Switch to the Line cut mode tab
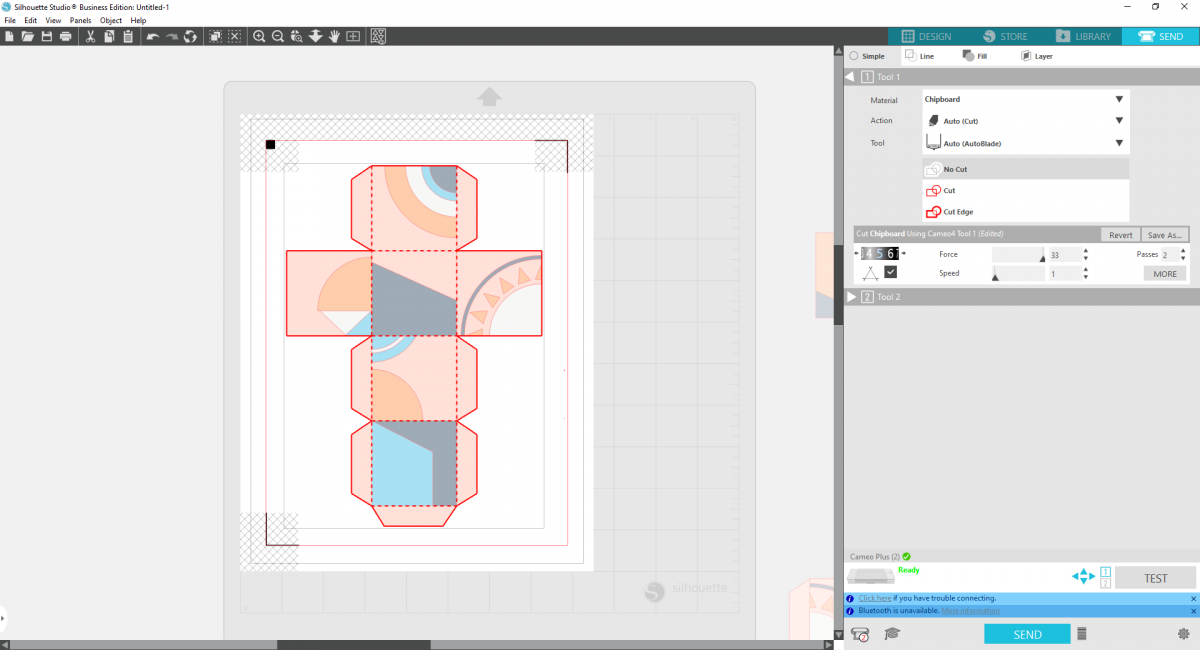This screenshot has width=1200, height=650. (919, 56)
